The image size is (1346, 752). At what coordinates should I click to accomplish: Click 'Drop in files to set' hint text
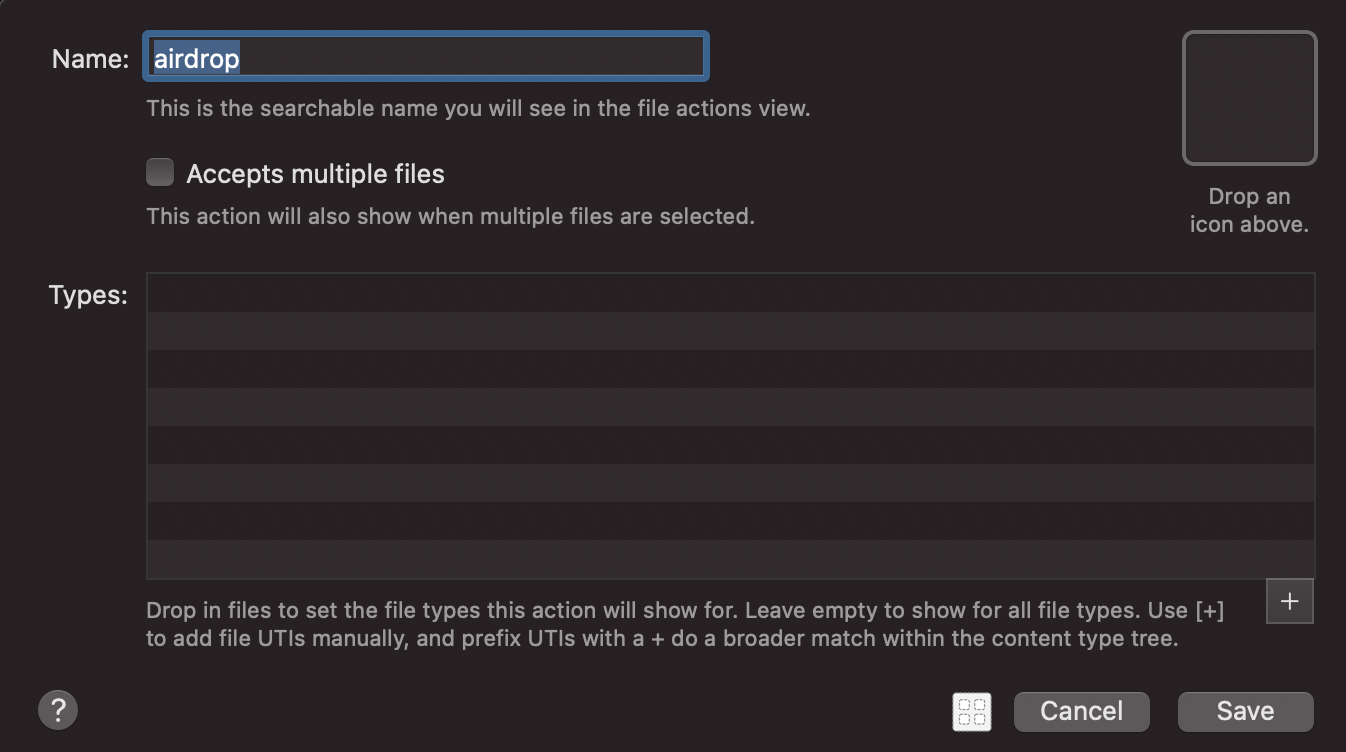(x=685, y=624)
